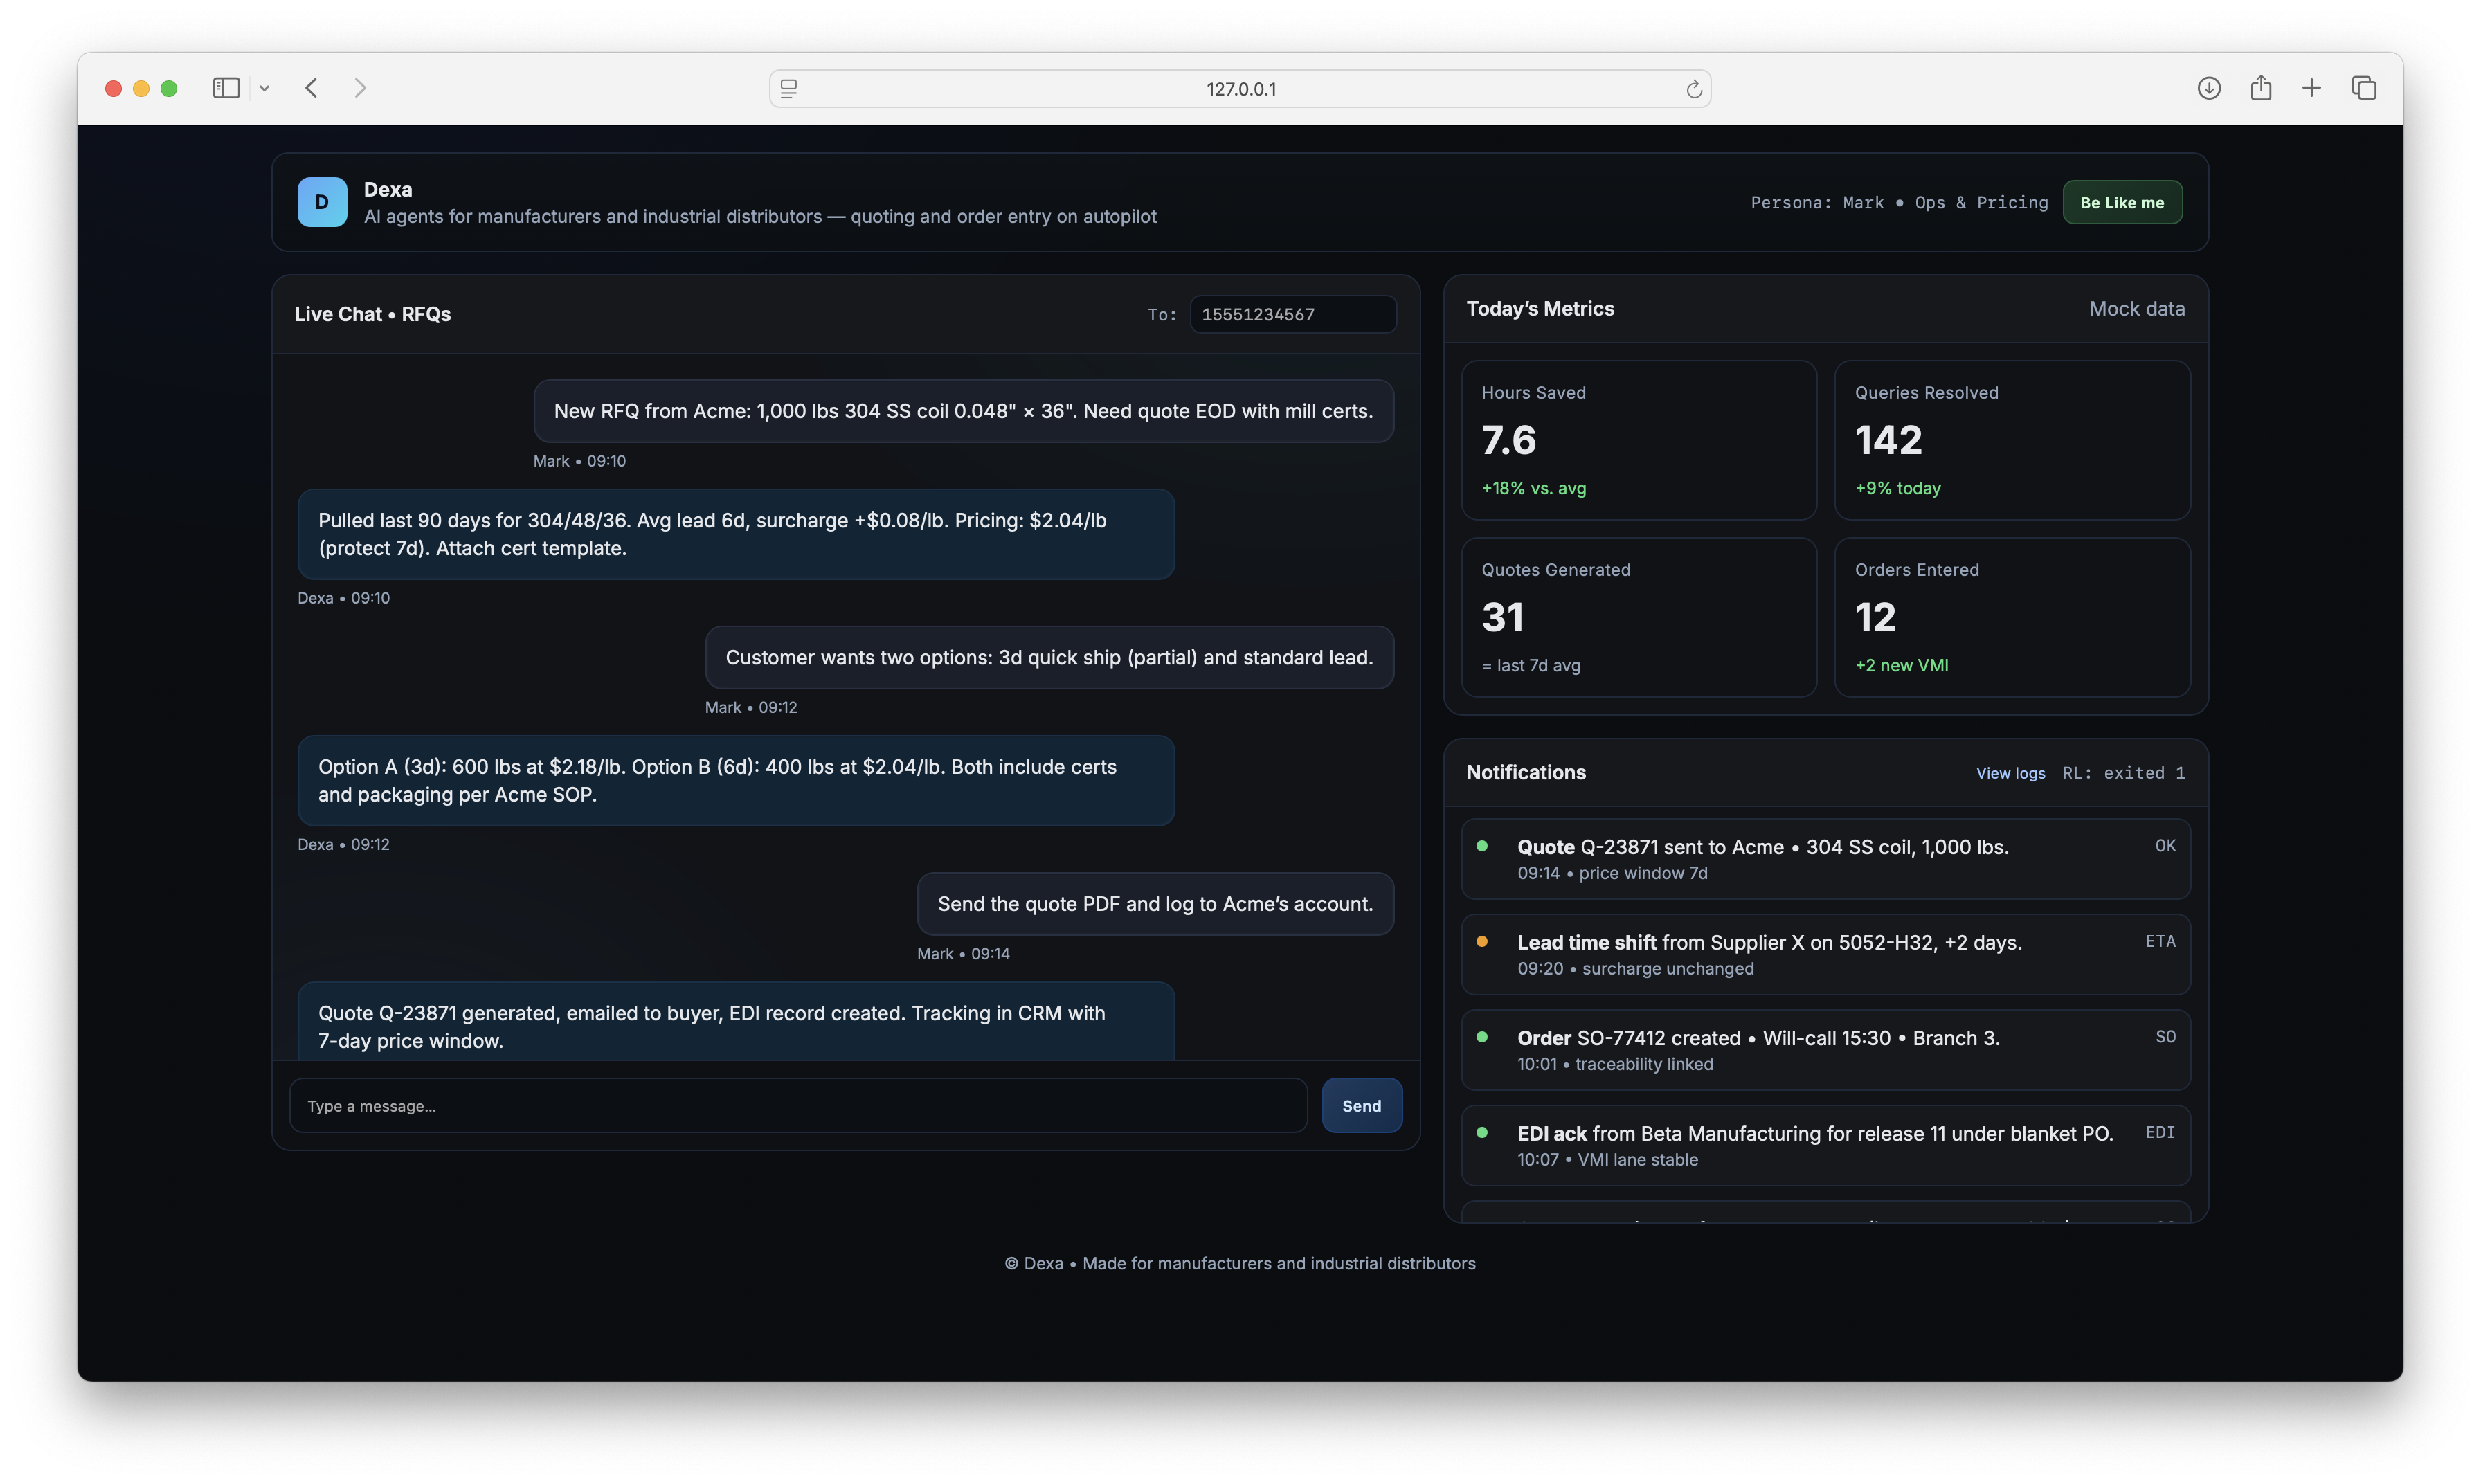Toggle the browser sidebar icon
The width and height of the screenshot is (2481, 1484).
(x=226, y=88)
